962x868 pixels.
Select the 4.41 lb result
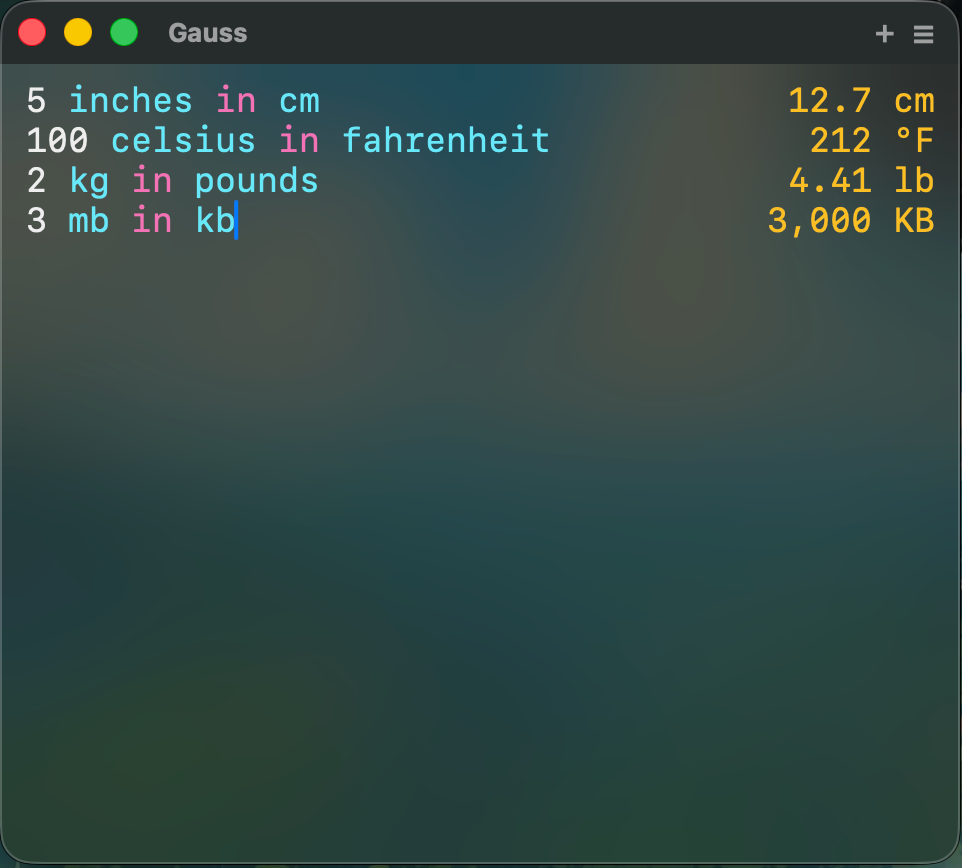pyautogui.click(x=861, y=180)
